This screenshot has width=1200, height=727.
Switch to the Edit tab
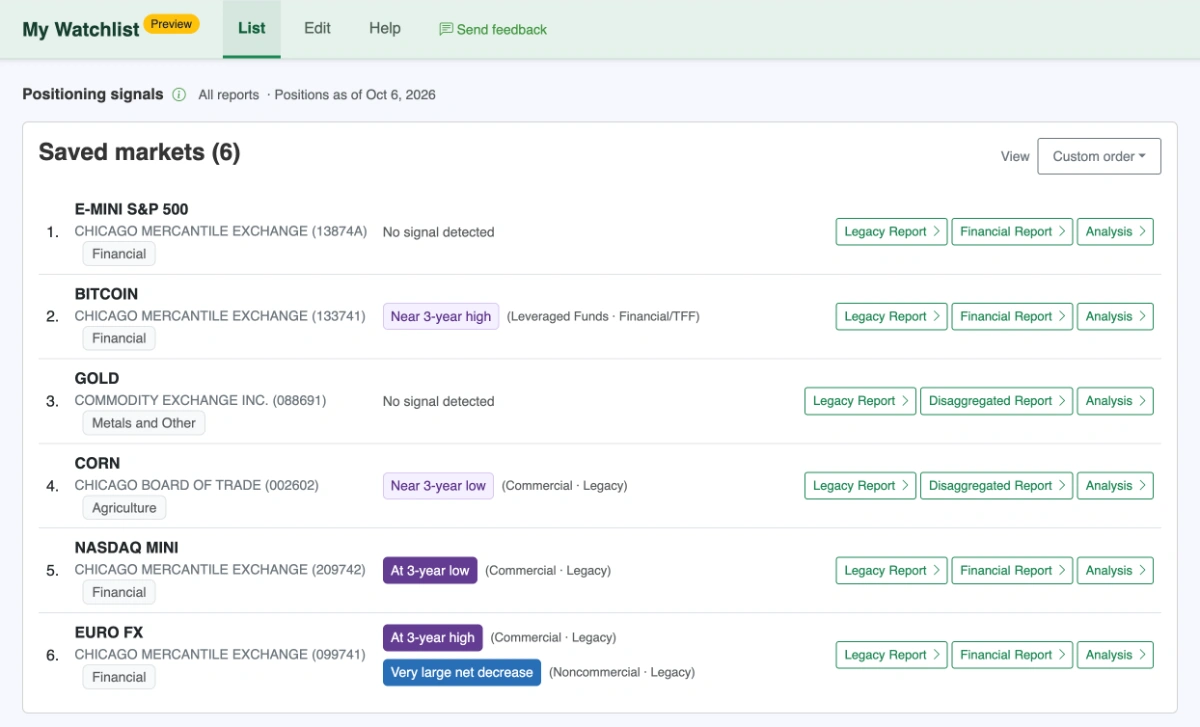(x=317, y=28)
